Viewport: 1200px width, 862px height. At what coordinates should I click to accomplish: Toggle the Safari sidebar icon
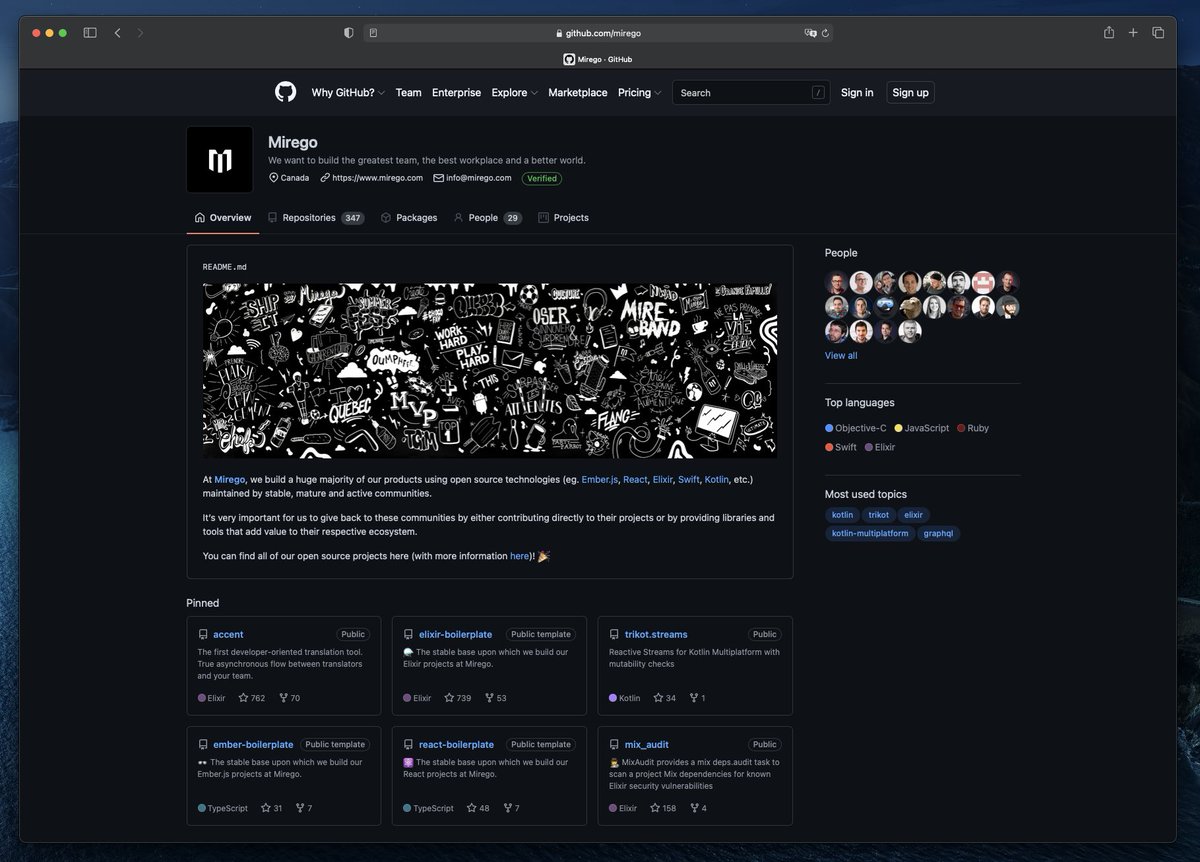coord(90,33)
